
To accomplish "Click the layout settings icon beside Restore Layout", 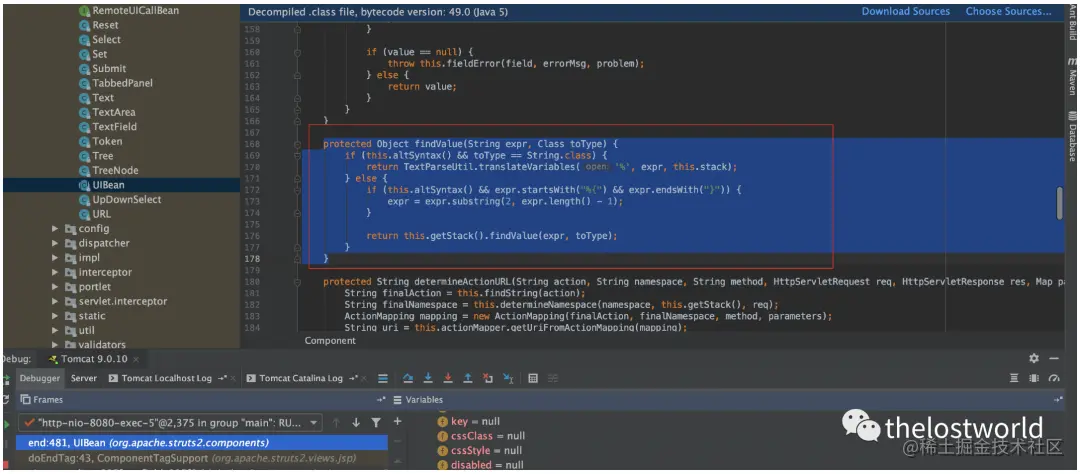I will [1034, 378].
